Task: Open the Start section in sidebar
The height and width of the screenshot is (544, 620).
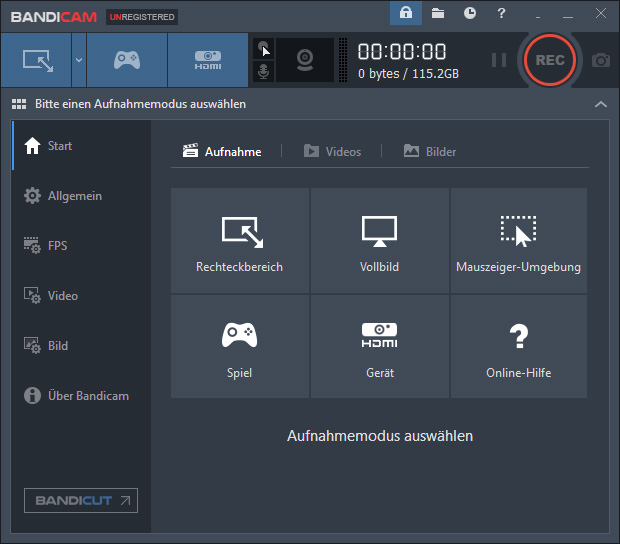Action: click(x=81, y=146)
